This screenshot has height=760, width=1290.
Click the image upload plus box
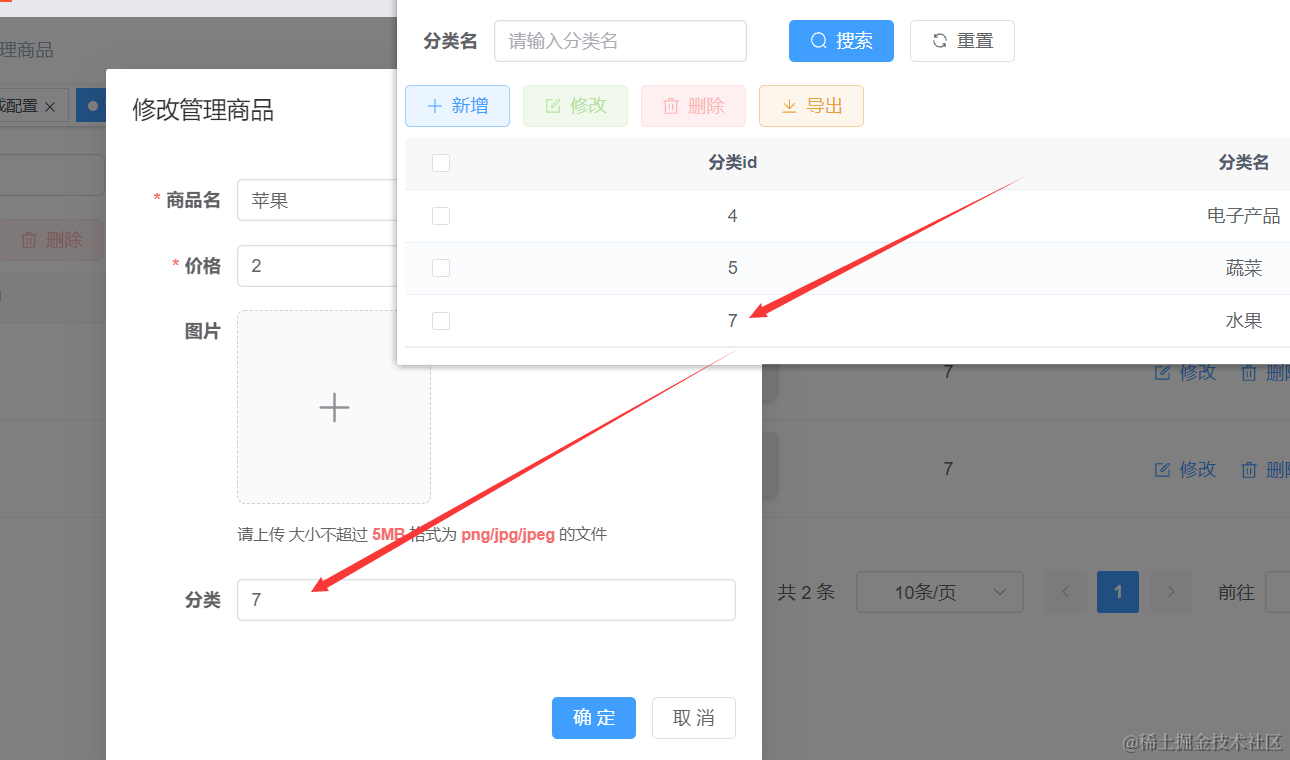pos(334,407)
